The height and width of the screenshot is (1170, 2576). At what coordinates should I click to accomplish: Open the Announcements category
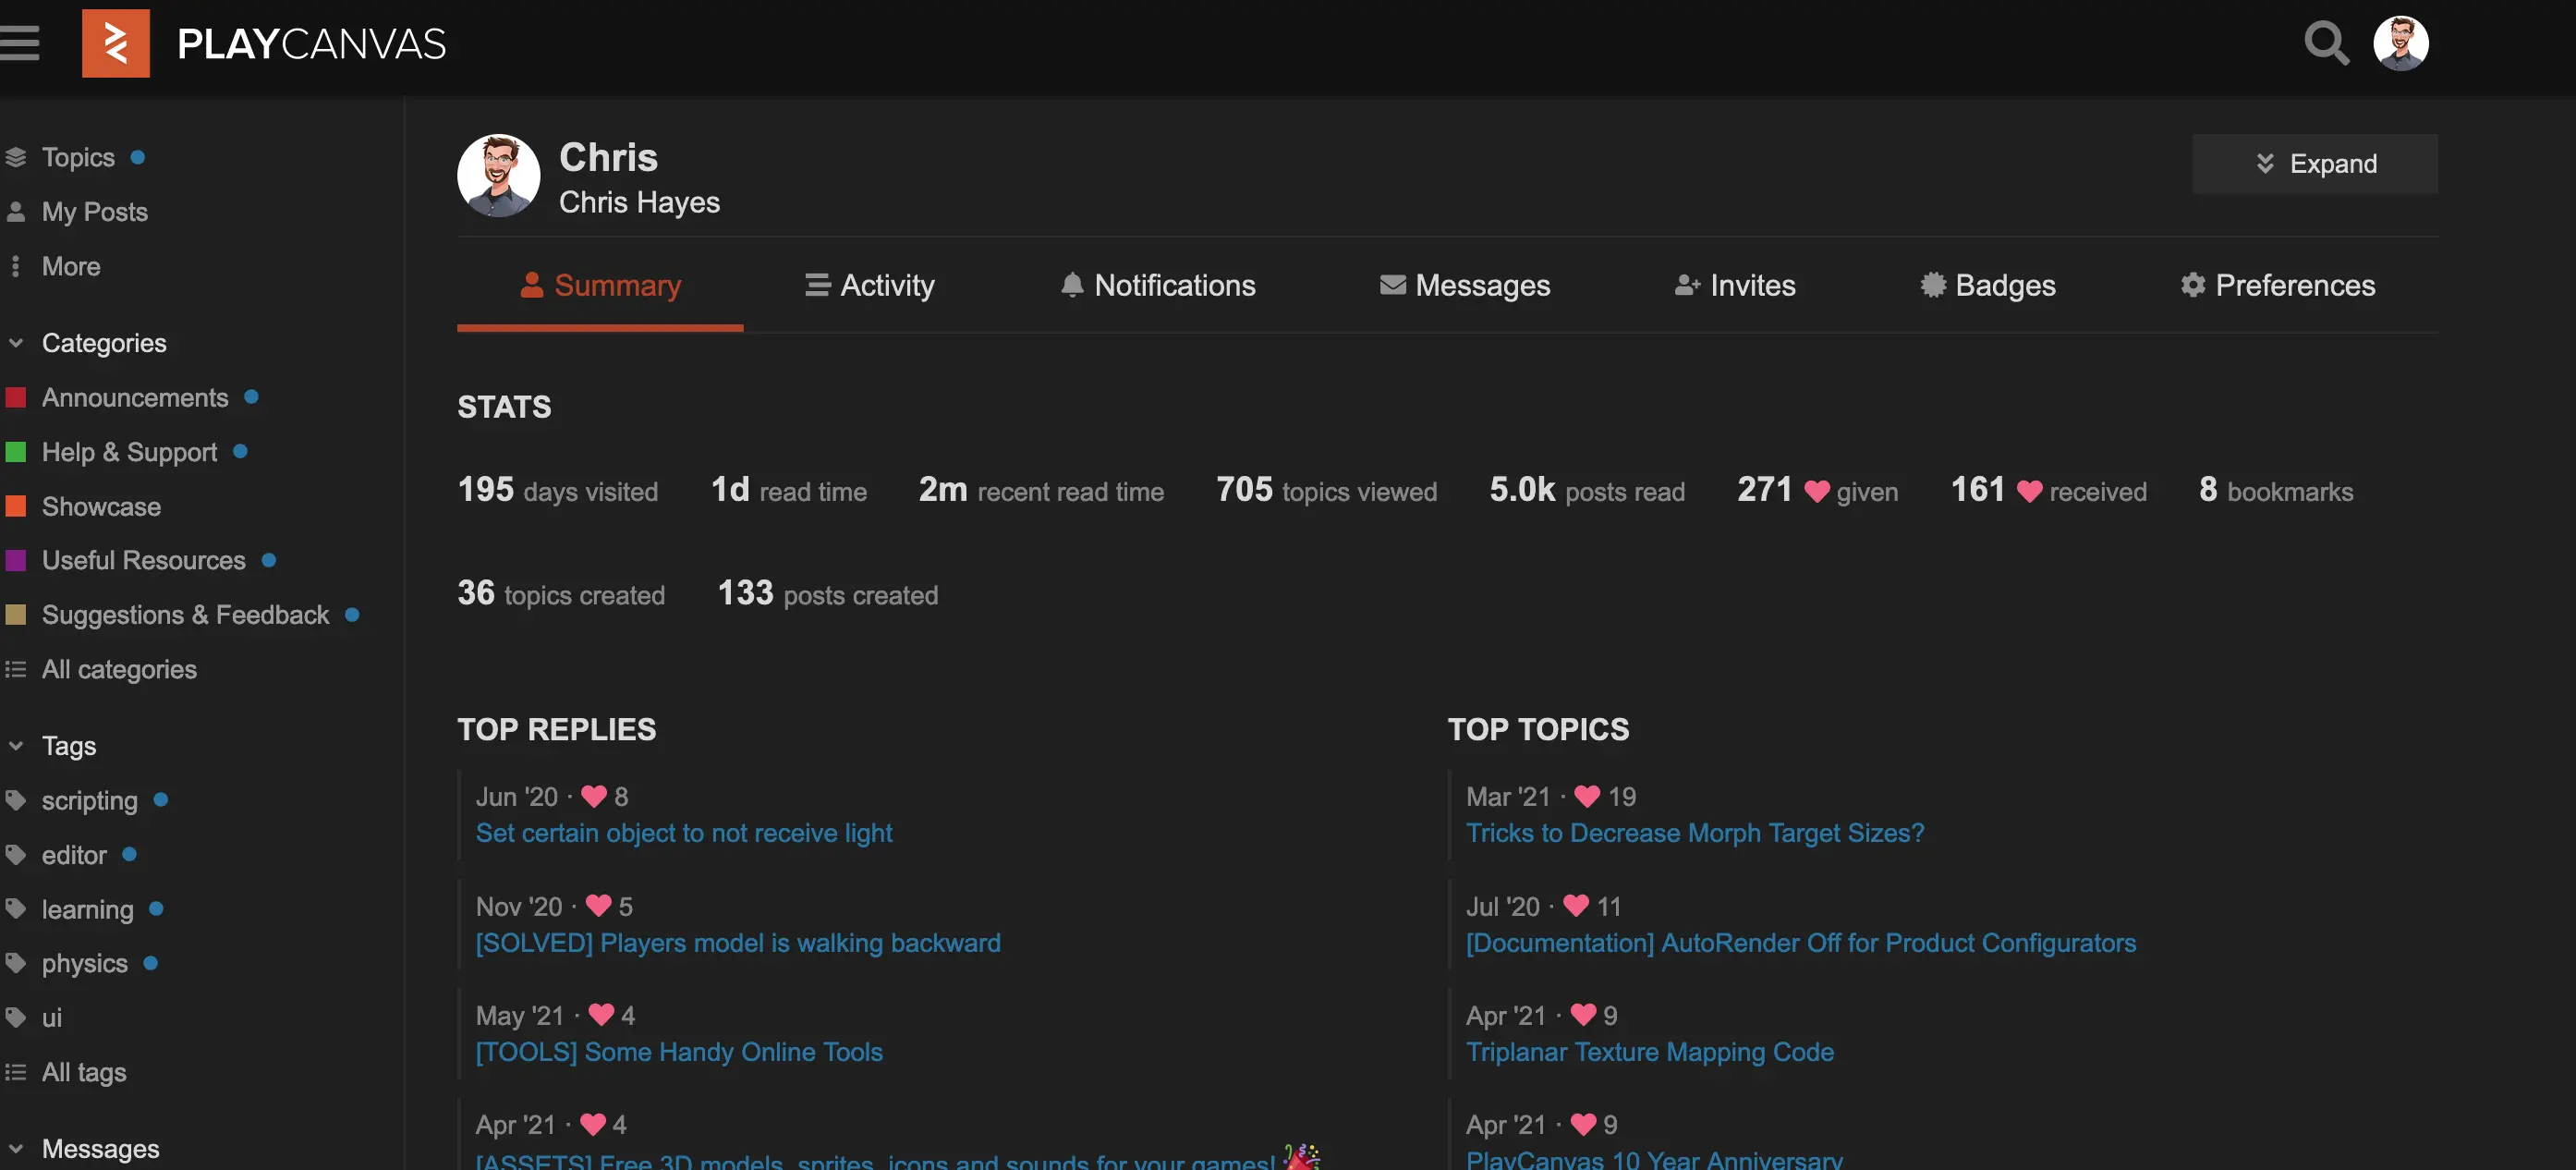tap(135, 398)
